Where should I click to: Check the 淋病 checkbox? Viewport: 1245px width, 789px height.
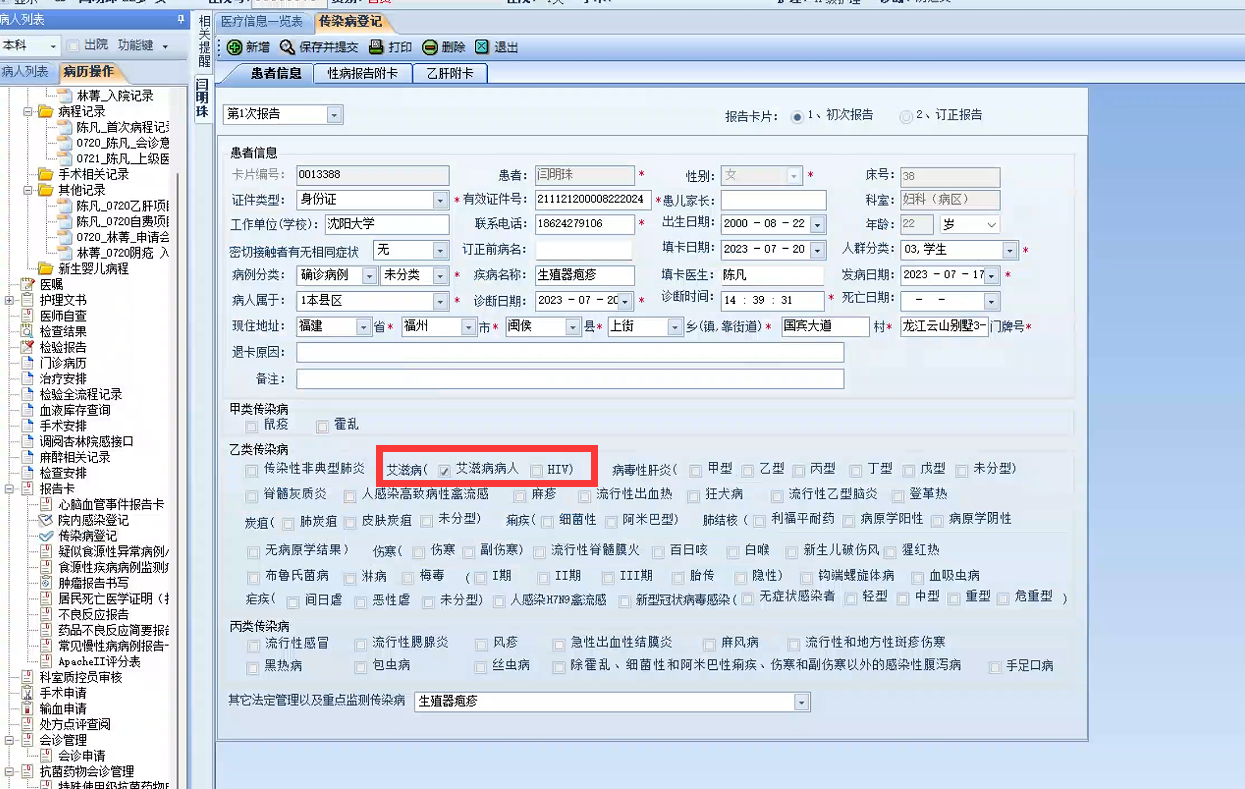350,578
